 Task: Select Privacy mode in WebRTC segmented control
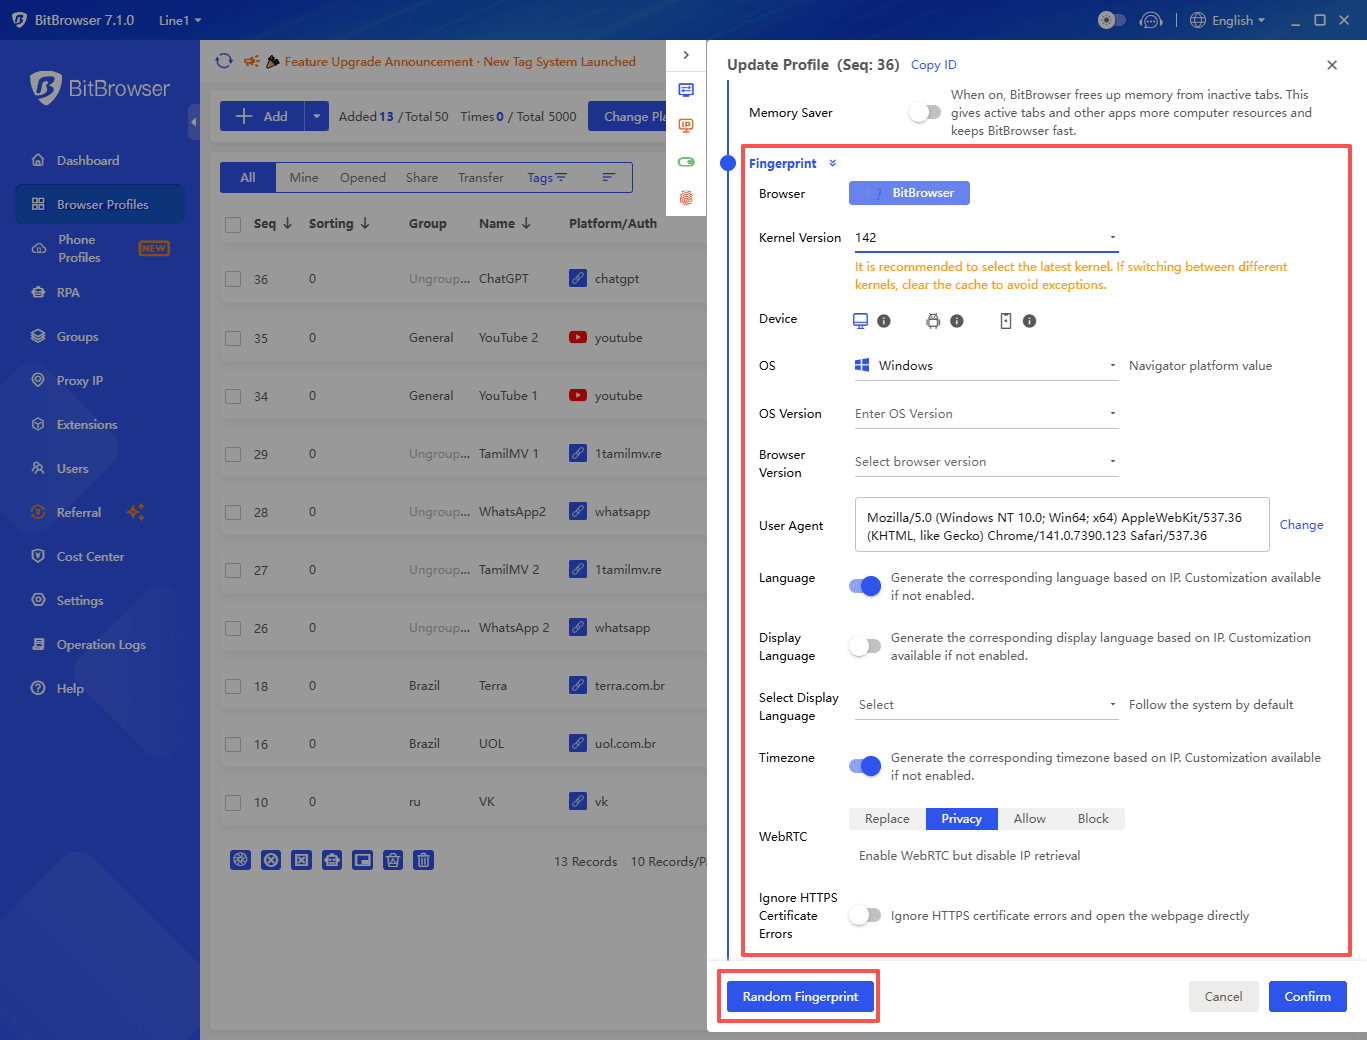[960, 818]
